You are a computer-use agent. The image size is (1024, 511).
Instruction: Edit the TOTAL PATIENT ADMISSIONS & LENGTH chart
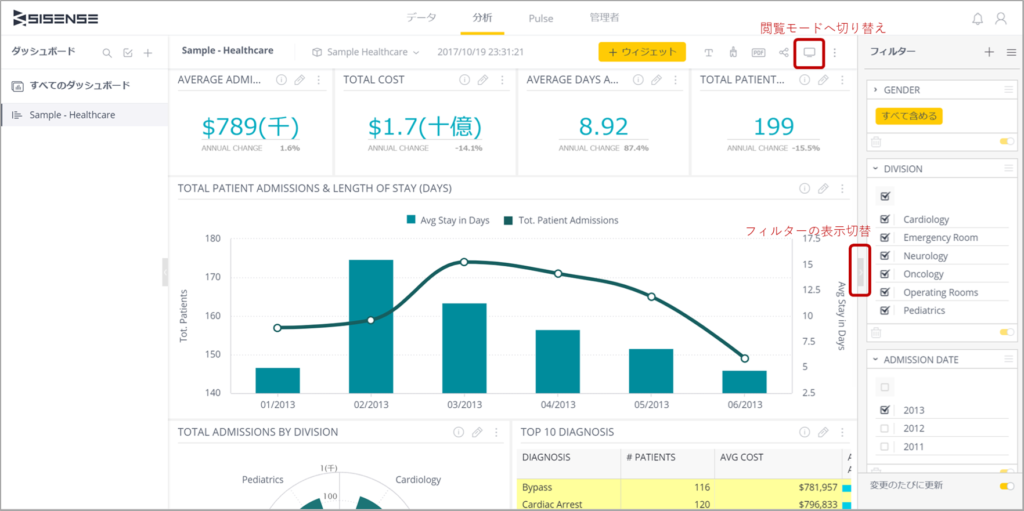coord(824,188)
